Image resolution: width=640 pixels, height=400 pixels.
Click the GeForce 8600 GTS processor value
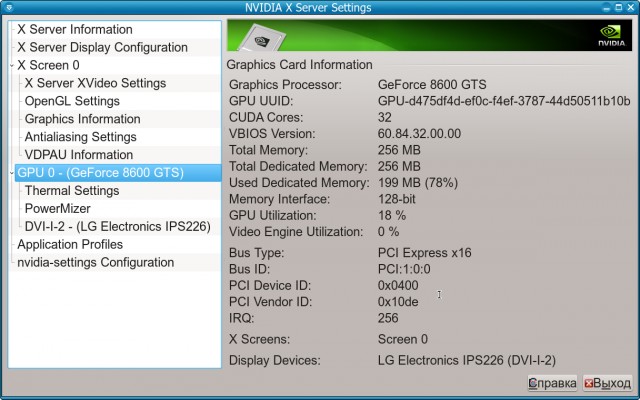(x=432, y=85)
